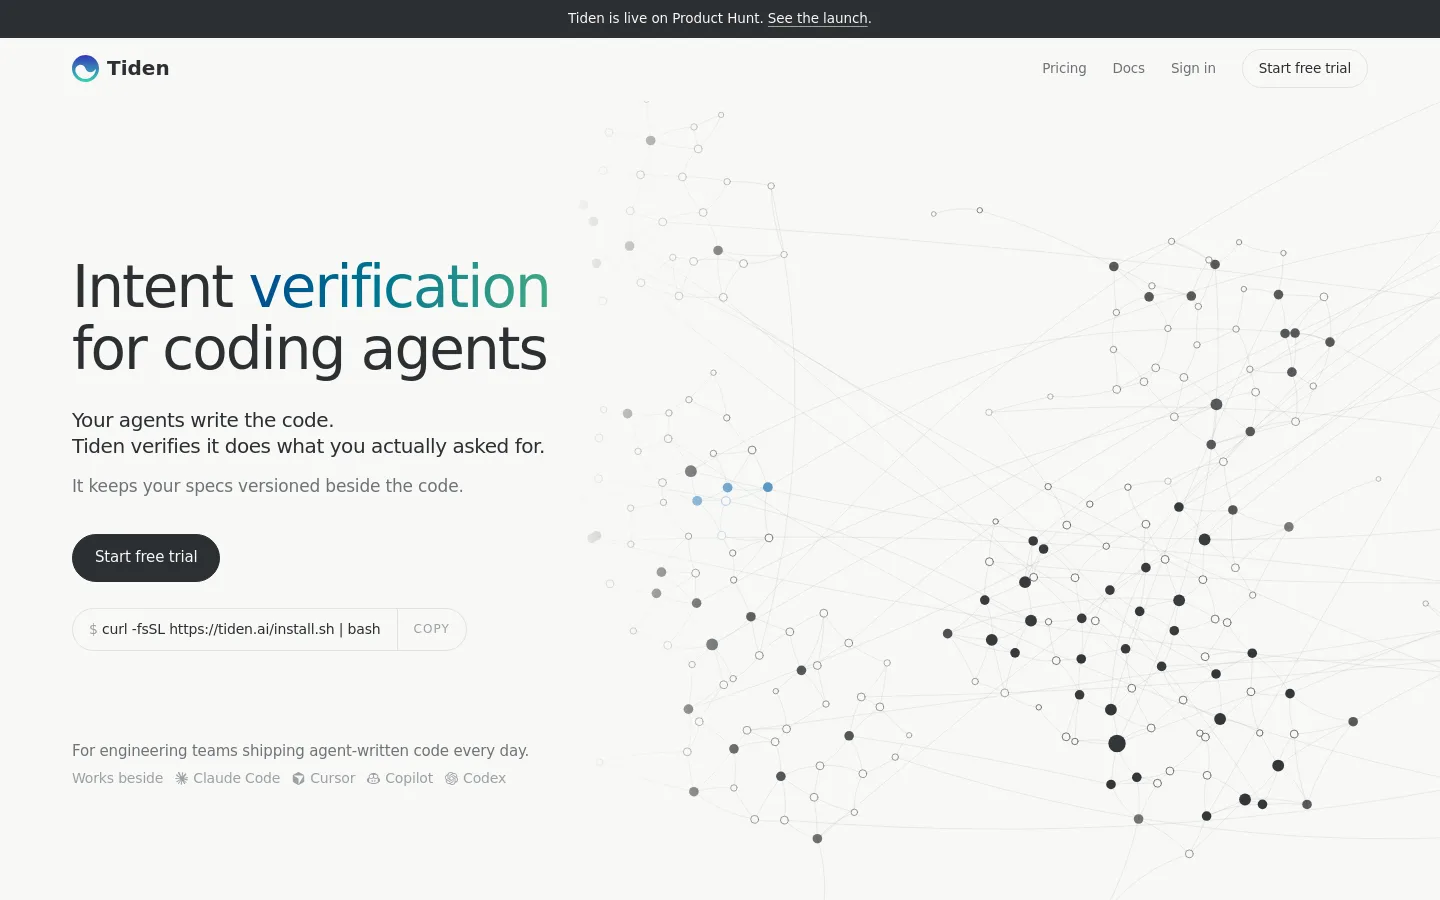Click the Codex icon in the footer row
The image size is (1440, 900).
(452, 778)
